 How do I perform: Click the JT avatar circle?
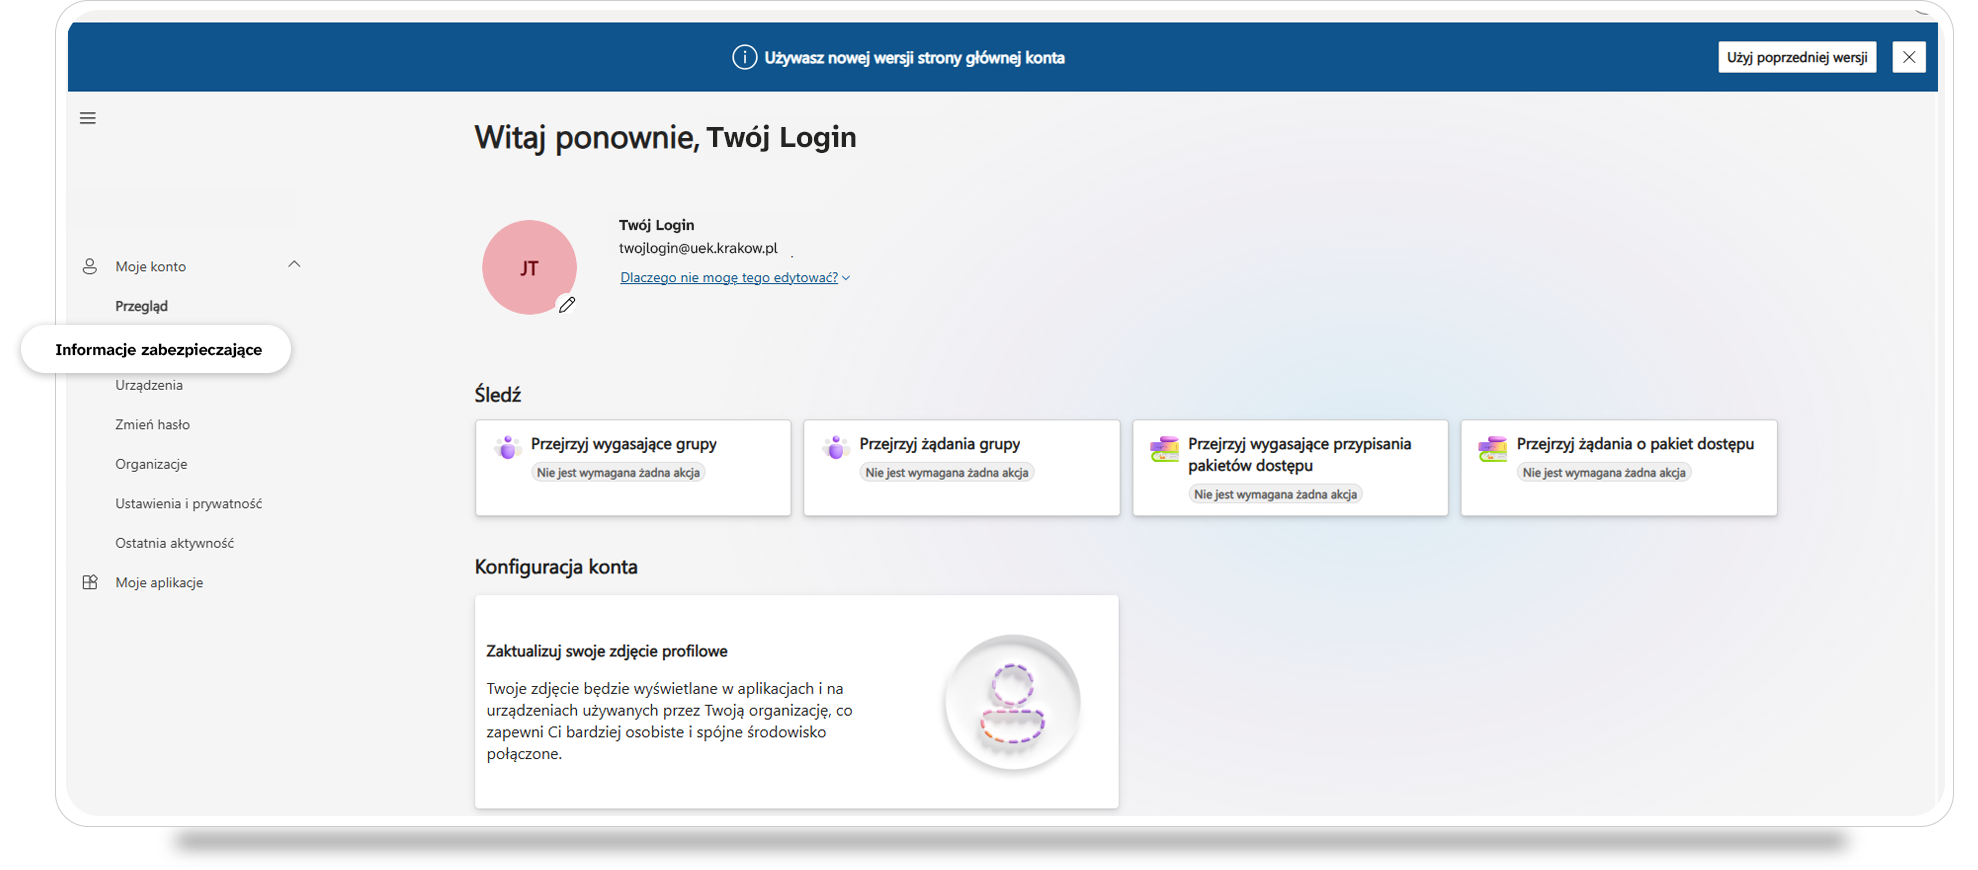coord(529,267)
